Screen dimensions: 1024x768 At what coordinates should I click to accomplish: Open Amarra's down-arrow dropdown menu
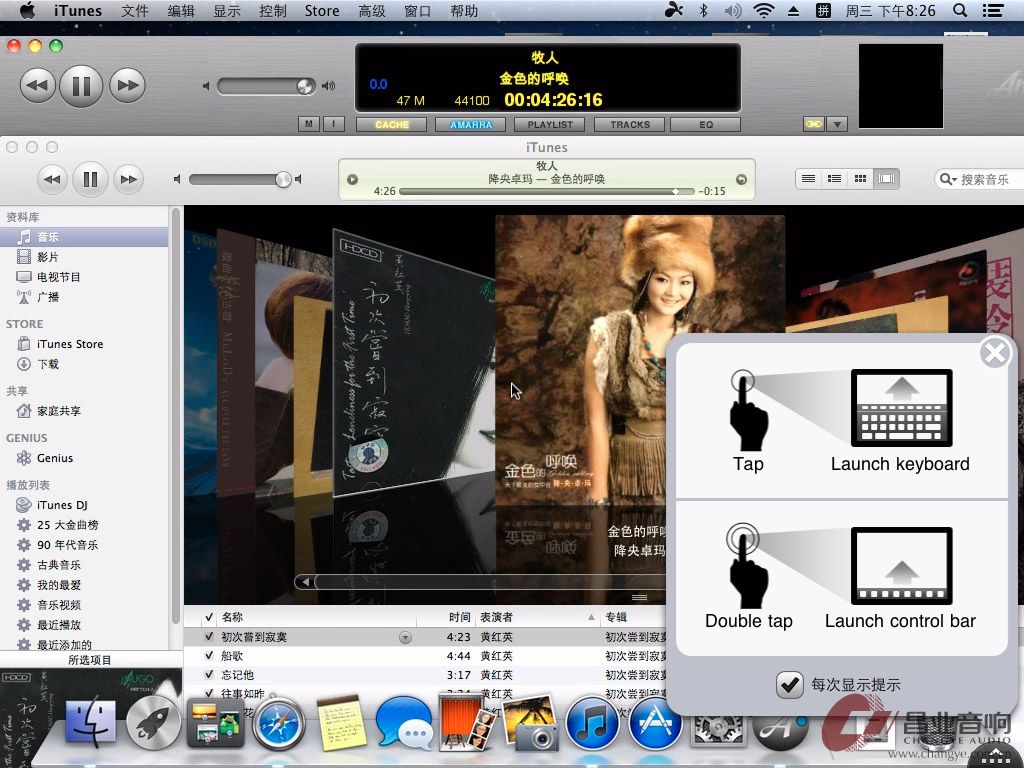coord(837,124)
